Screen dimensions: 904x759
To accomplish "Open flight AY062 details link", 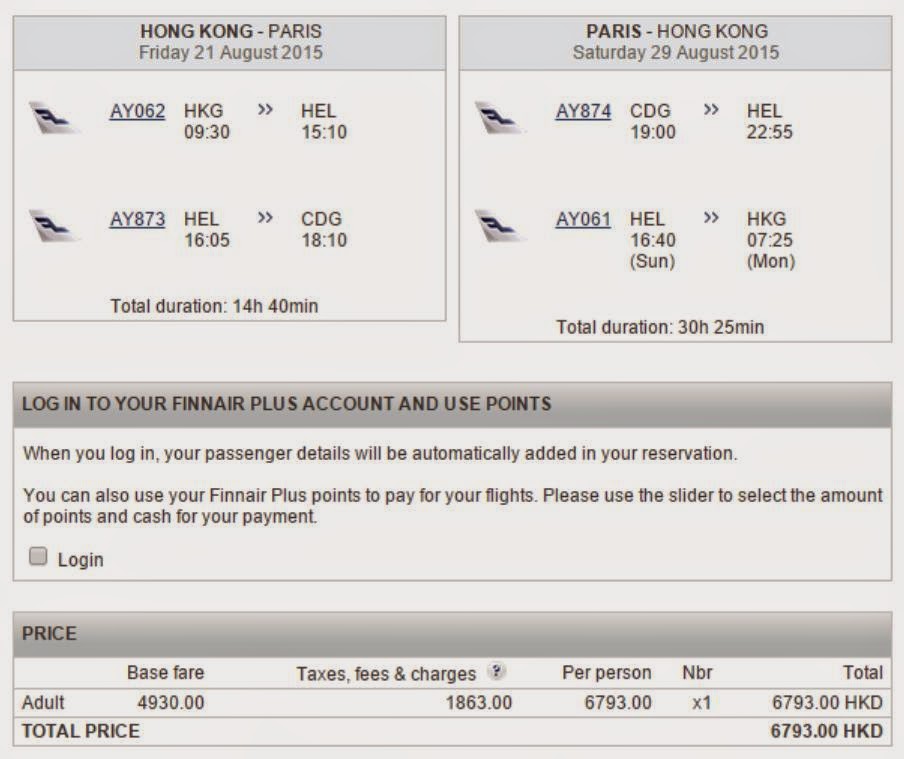I will pos(137,111).
